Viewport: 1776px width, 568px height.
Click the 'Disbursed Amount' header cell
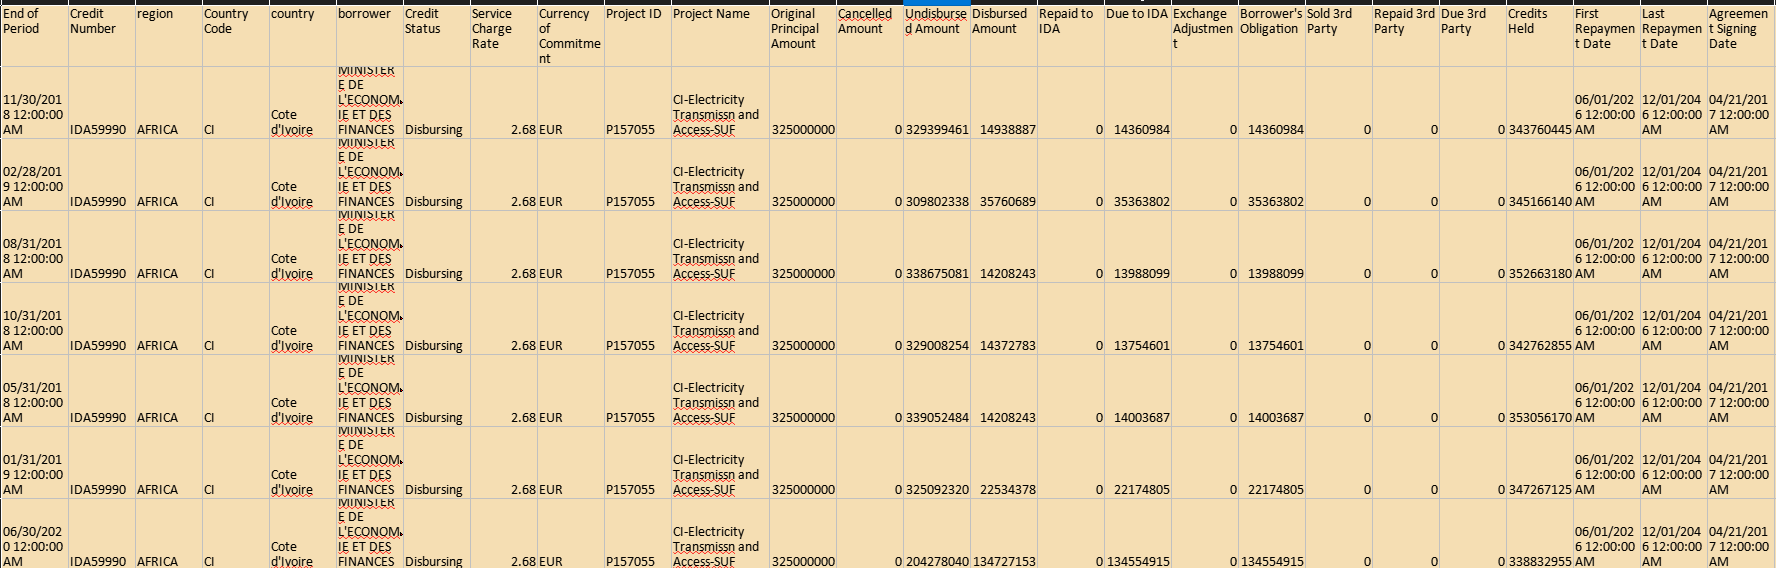click(x=1003, y=36)
